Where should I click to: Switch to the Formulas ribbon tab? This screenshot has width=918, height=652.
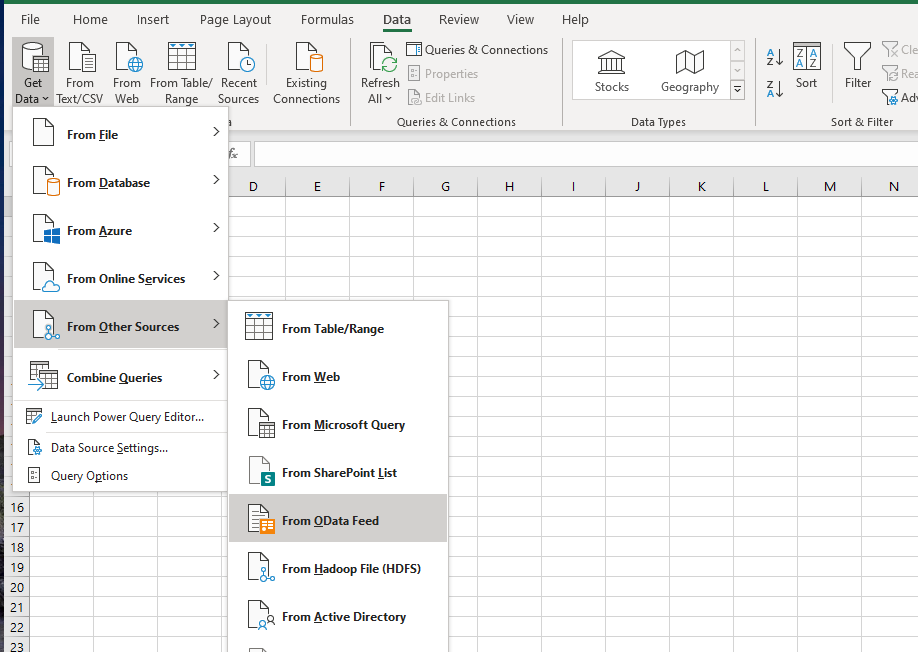coord(327,19)
